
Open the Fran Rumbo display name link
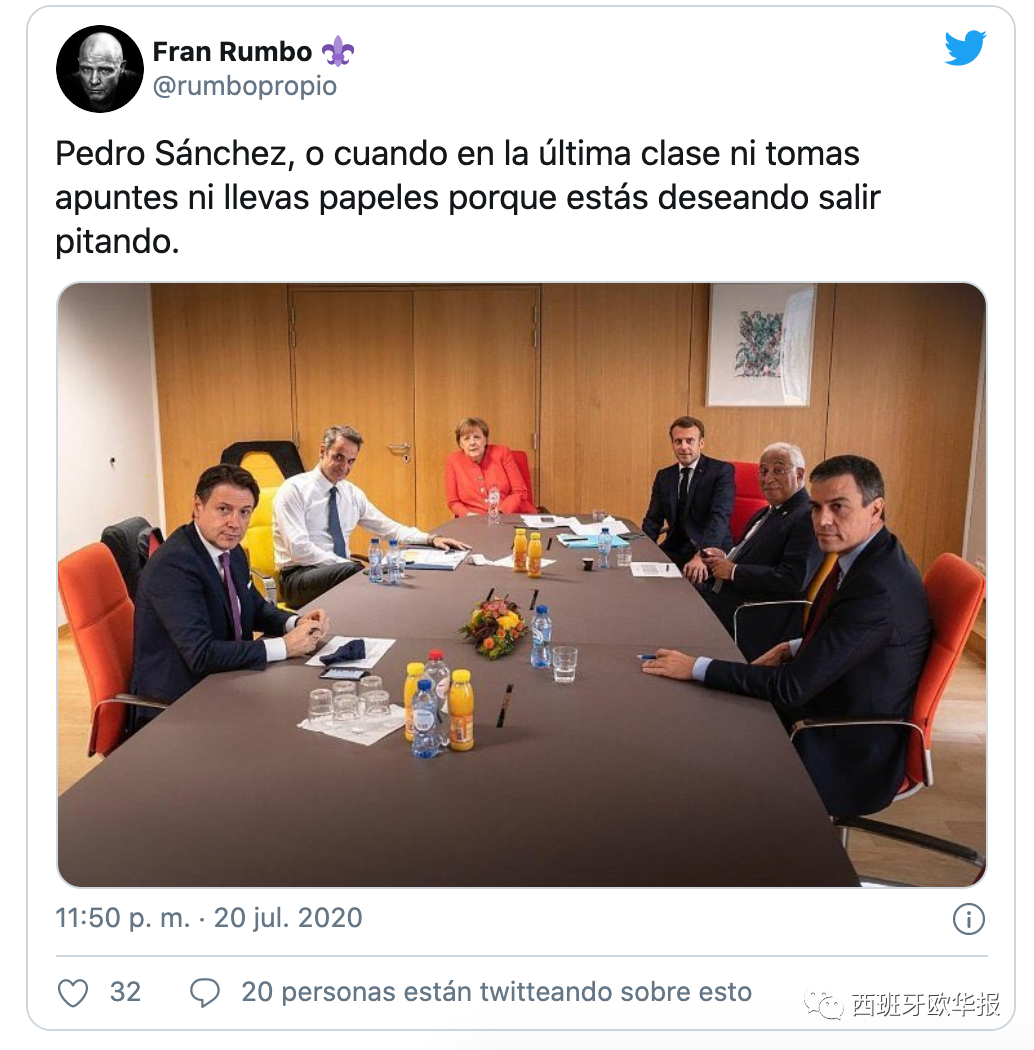tap(232, 52)
